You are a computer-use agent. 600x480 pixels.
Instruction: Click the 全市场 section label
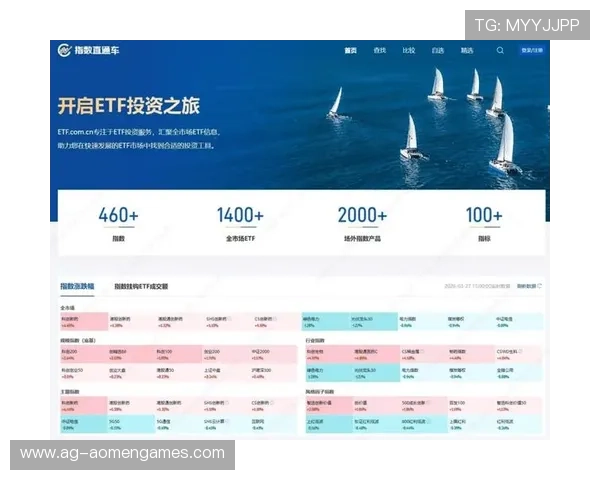pyautogui.click(x=67, y=307)
